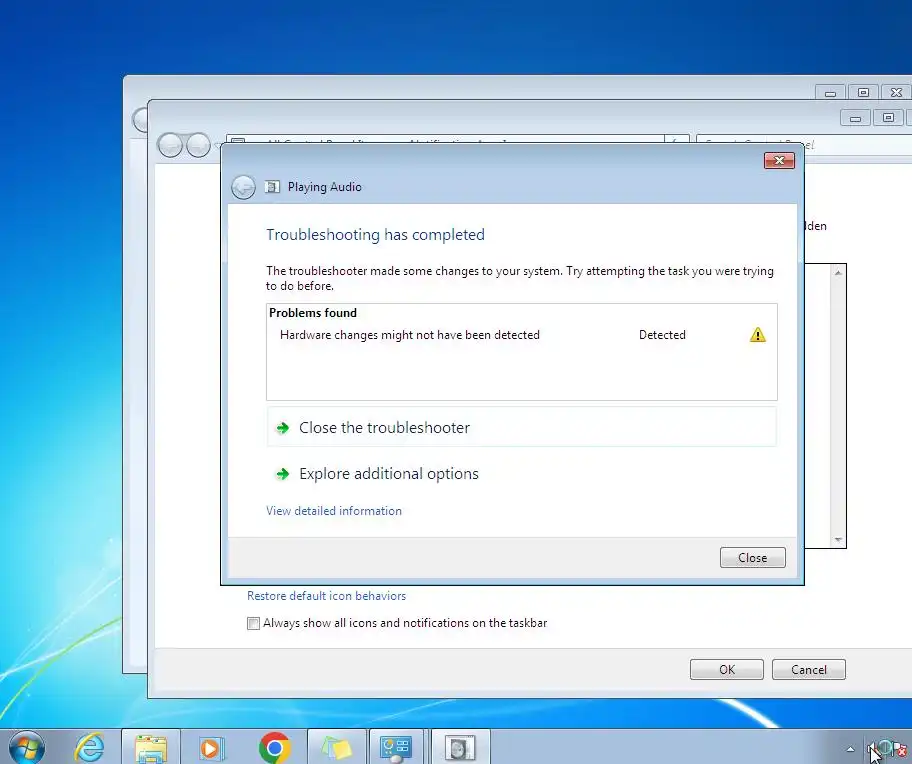Close the Playing Audio dialog with red X
The height and width of the screenshot is (764, 912).
779,160
